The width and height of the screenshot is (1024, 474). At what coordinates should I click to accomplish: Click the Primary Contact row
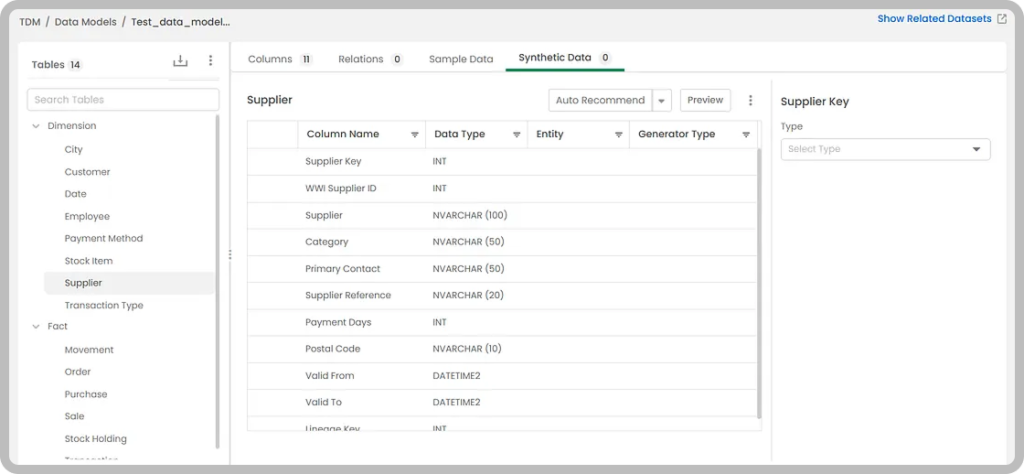502,269
